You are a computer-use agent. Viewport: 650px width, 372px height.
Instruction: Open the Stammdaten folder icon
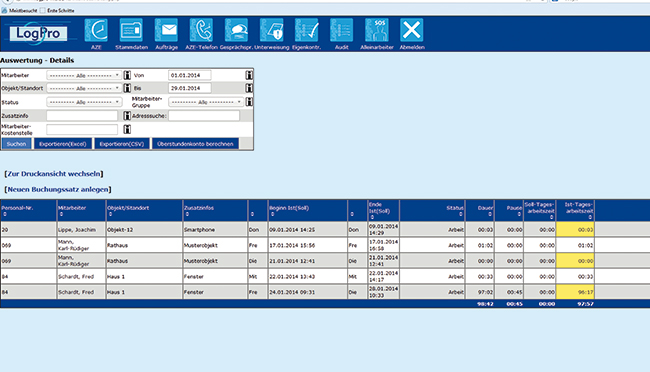coord(131,30)
